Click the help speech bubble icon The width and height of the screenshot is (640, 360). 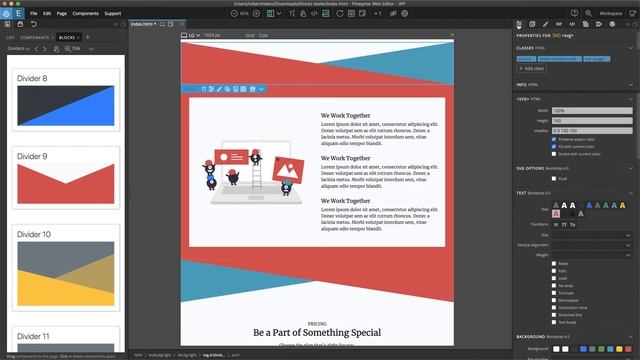coord(574,13)
